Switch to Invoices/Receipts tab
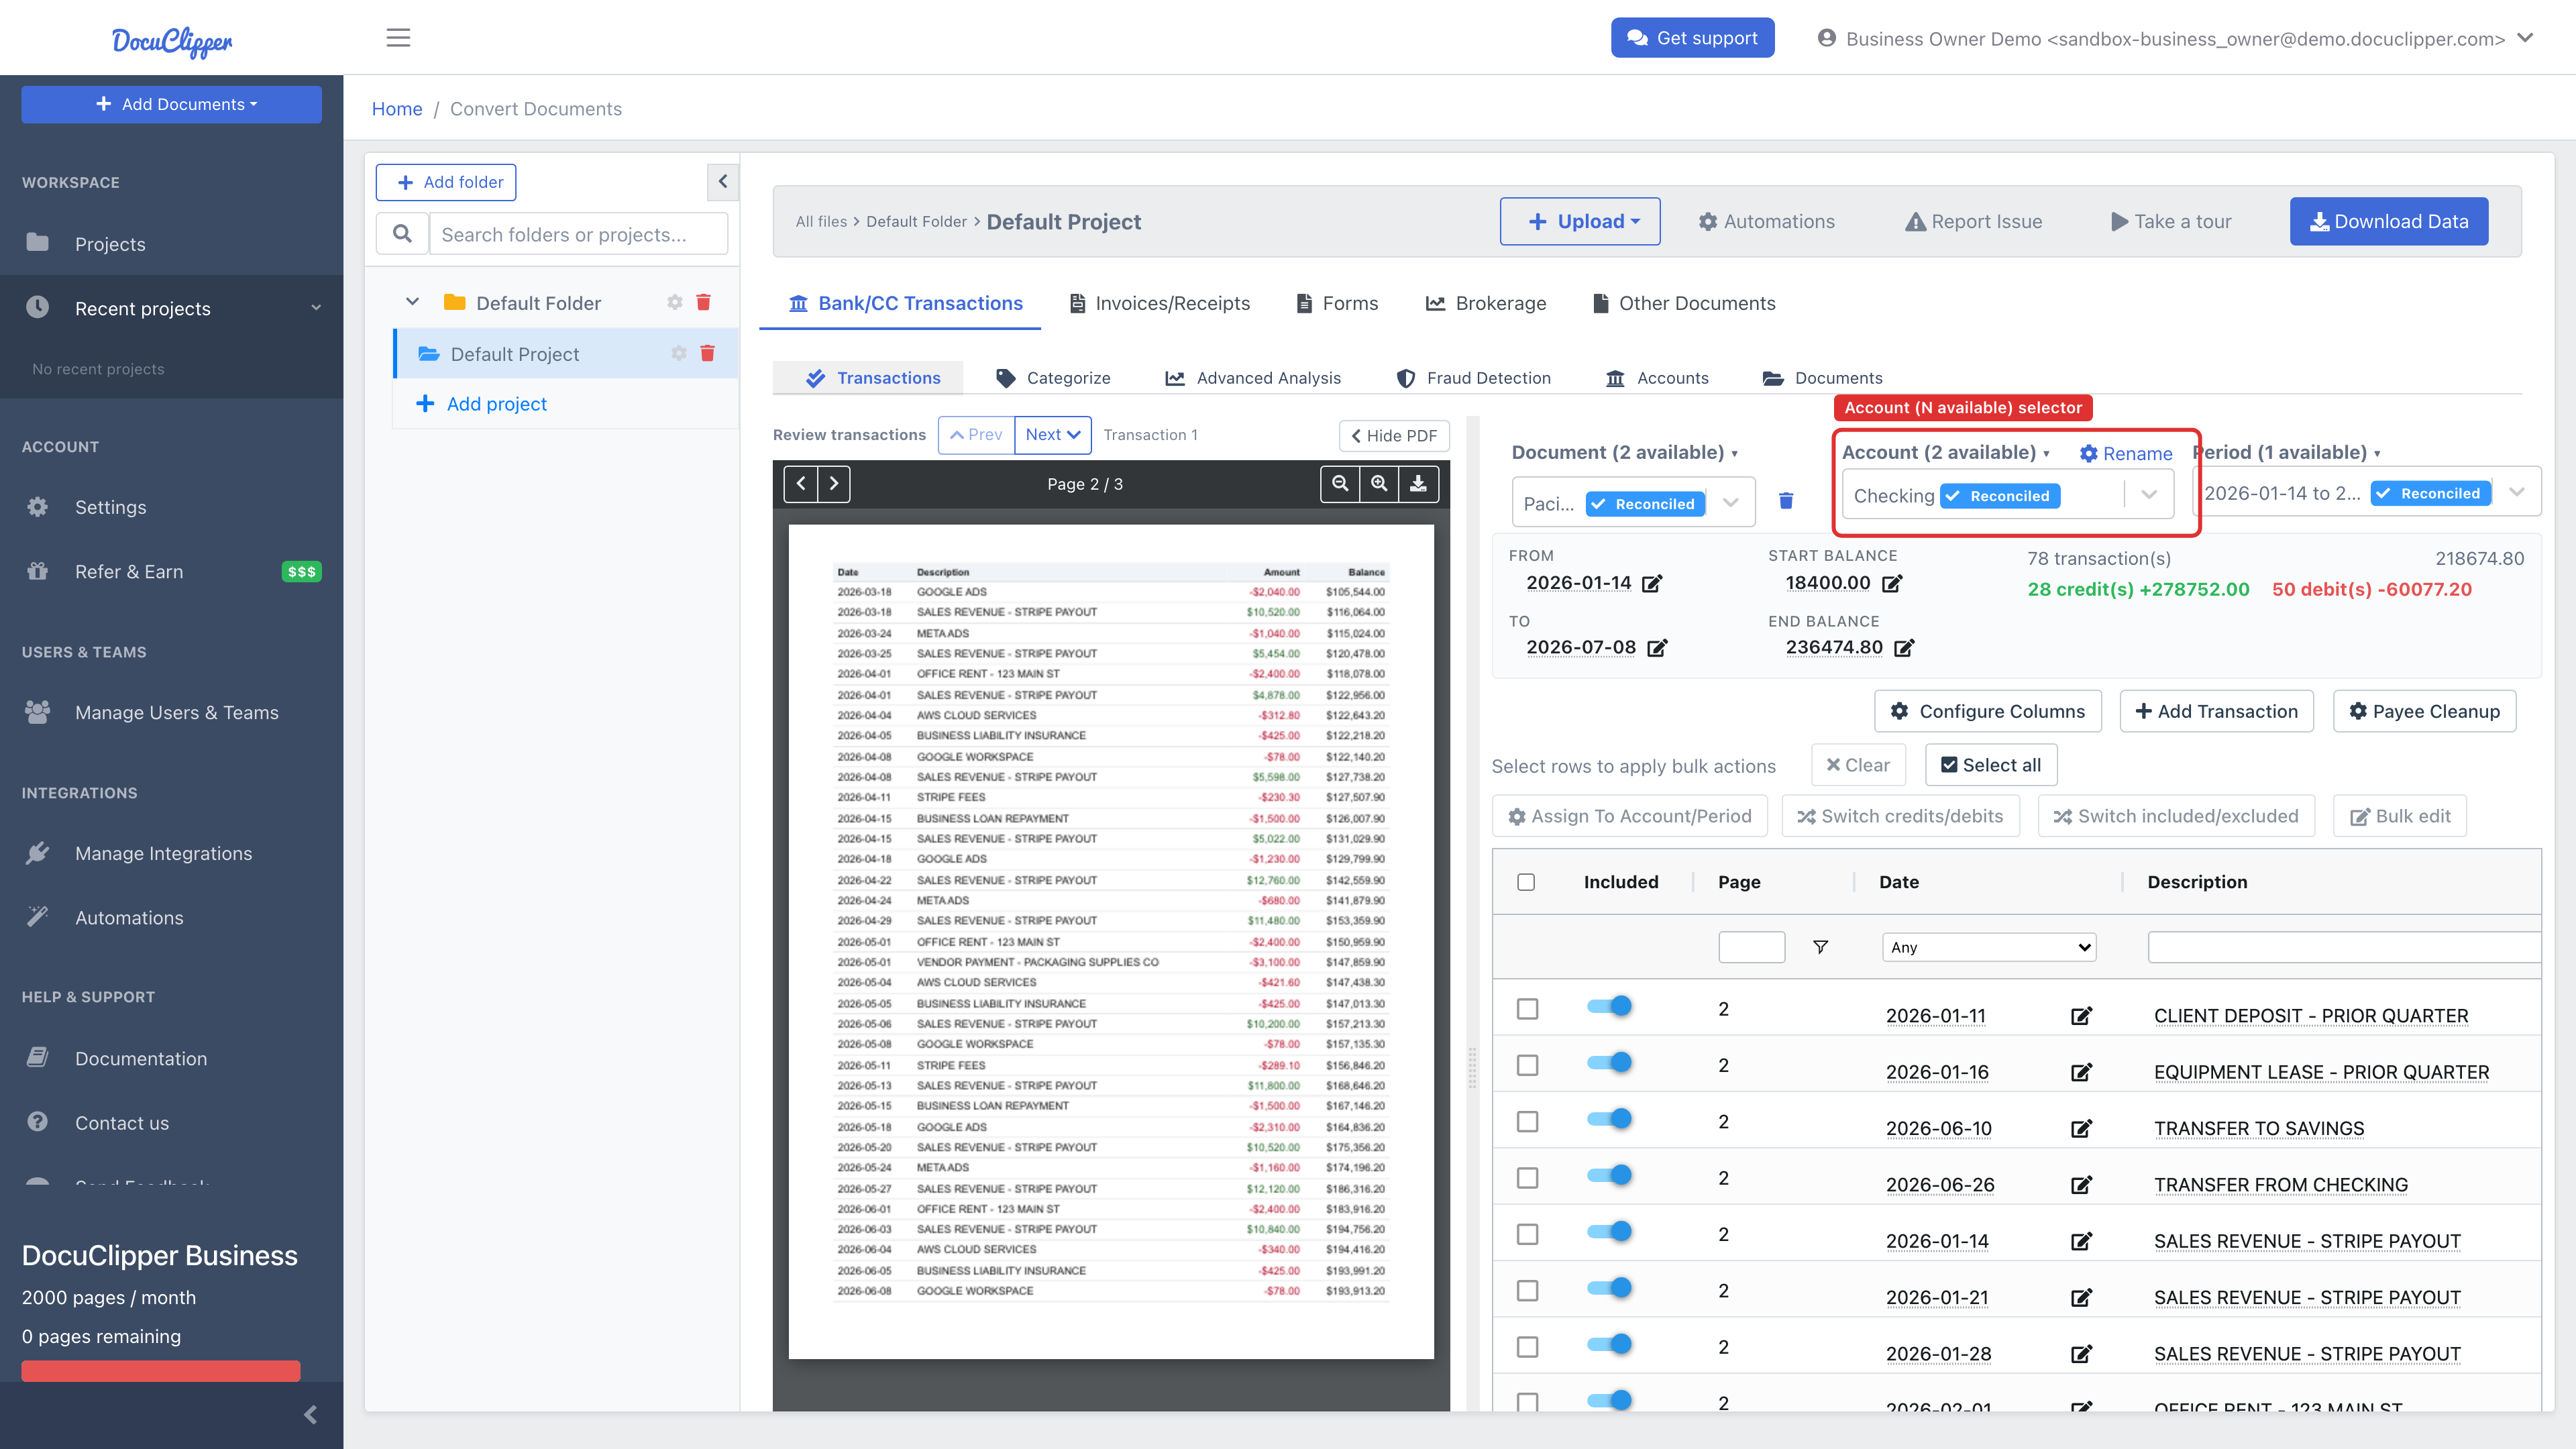This screenshot has height=1449, width=2576. (x=1160, y=303)
